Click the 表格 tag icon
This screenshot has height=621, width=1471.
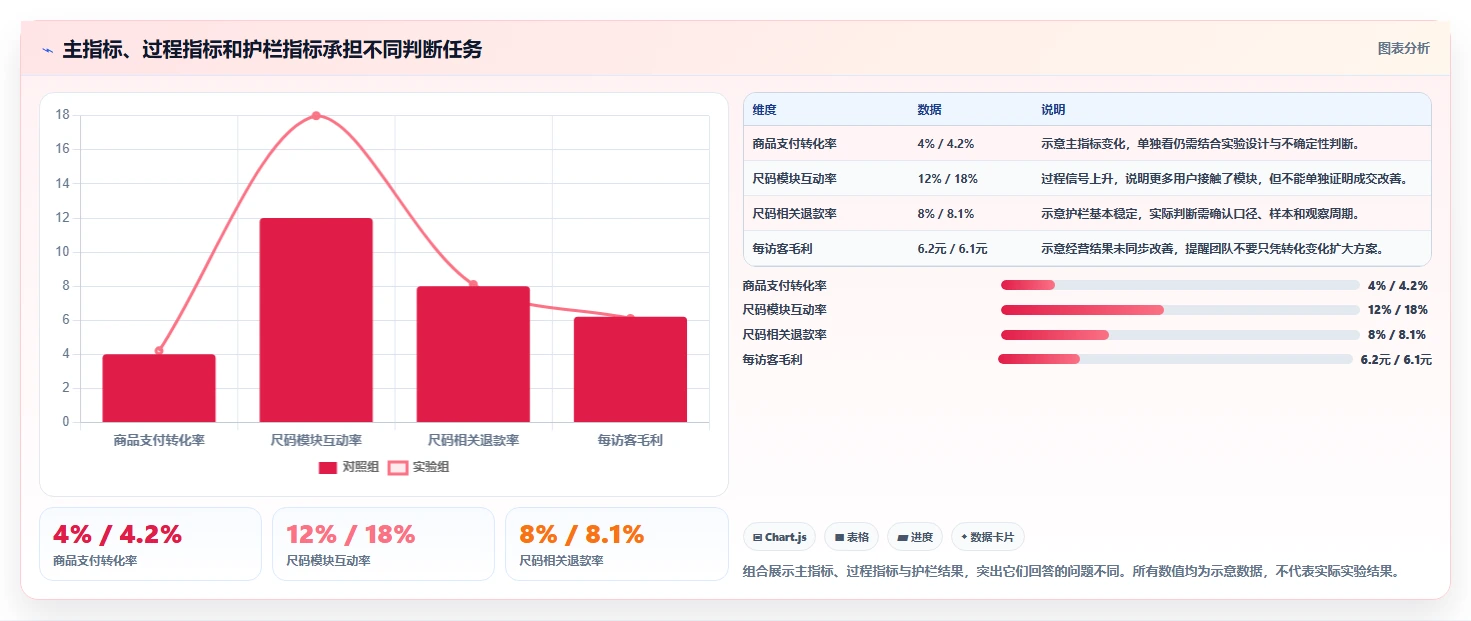click(x=840, y=538)
